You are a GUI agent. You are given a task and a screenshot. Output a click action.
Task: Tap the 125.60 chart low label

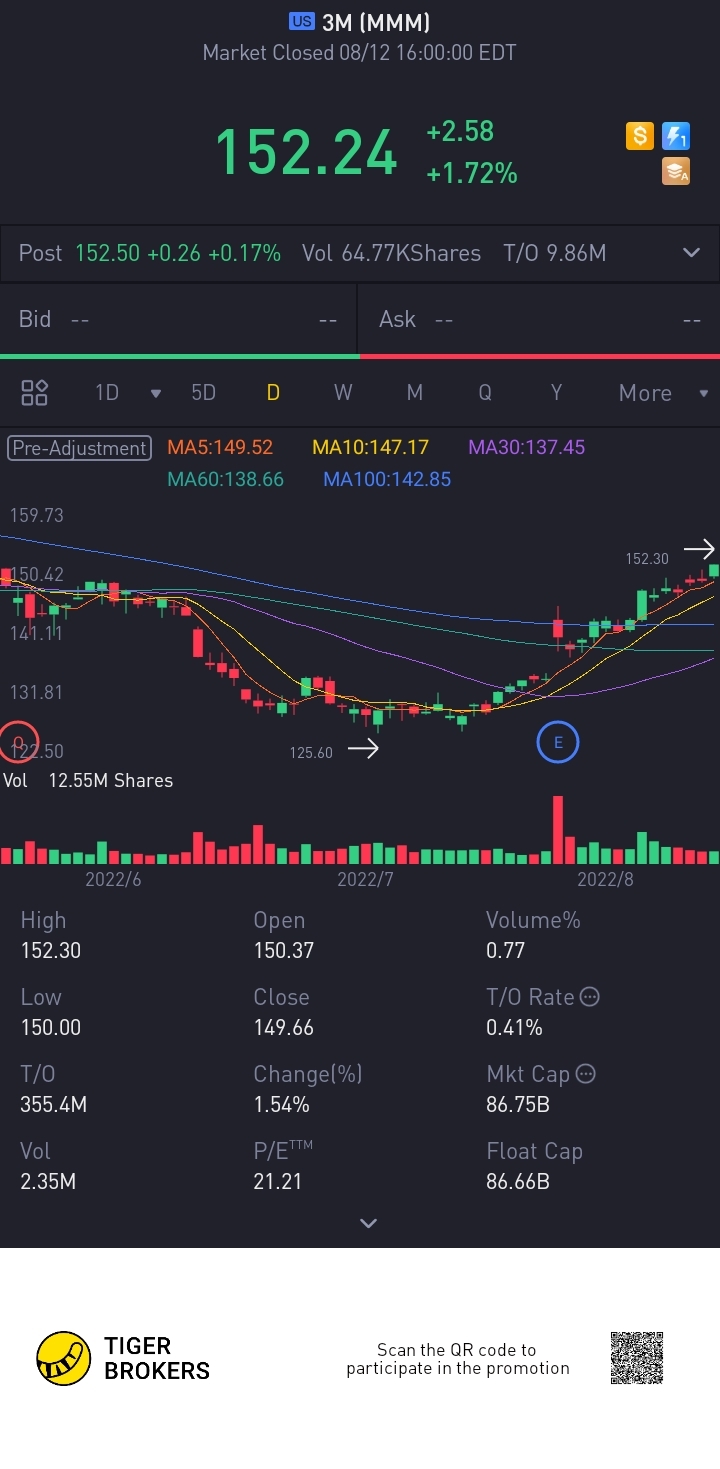[x=311, y=752]
